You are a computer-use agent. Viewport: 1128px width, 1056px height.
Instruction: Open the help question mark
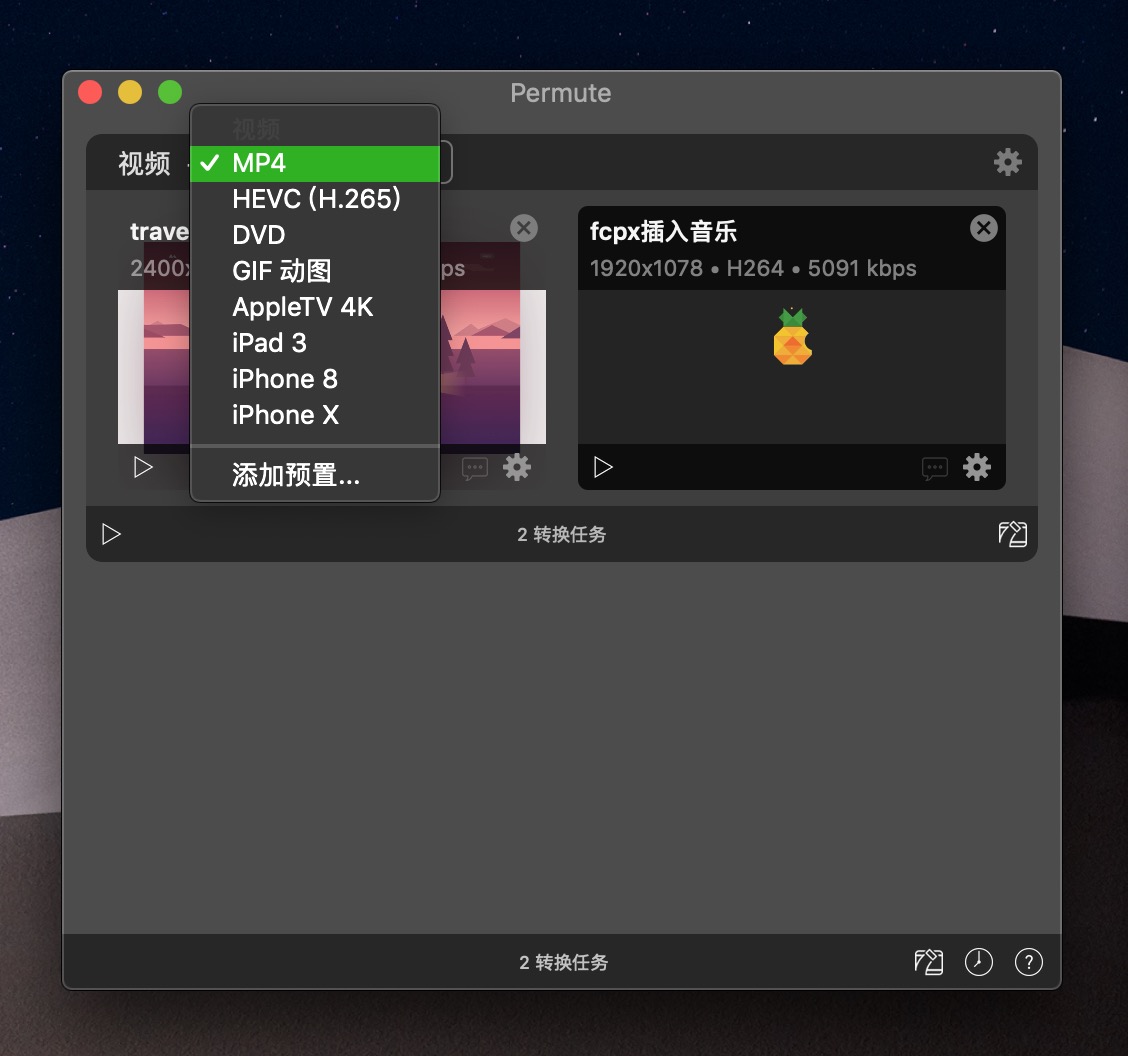click(x=1029, y=962)
